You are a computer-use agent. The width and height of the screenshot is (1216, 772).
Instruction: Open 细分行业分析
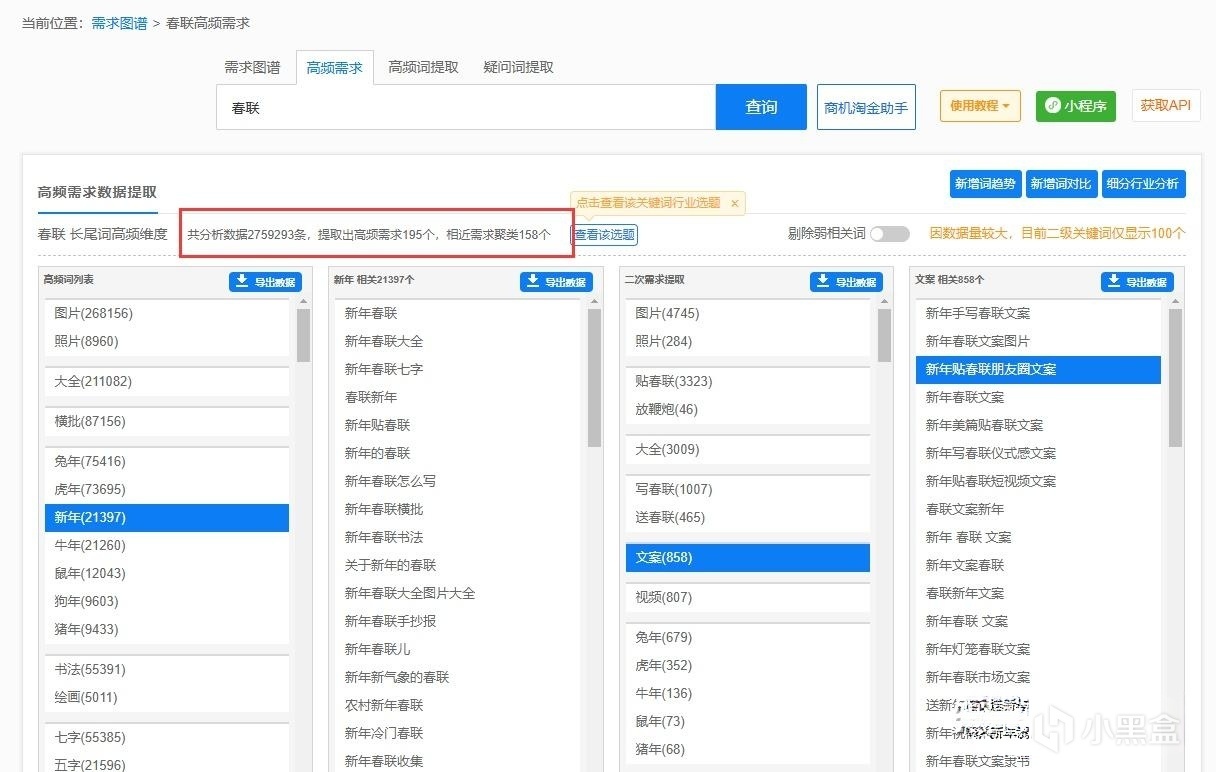(1144, 184)
